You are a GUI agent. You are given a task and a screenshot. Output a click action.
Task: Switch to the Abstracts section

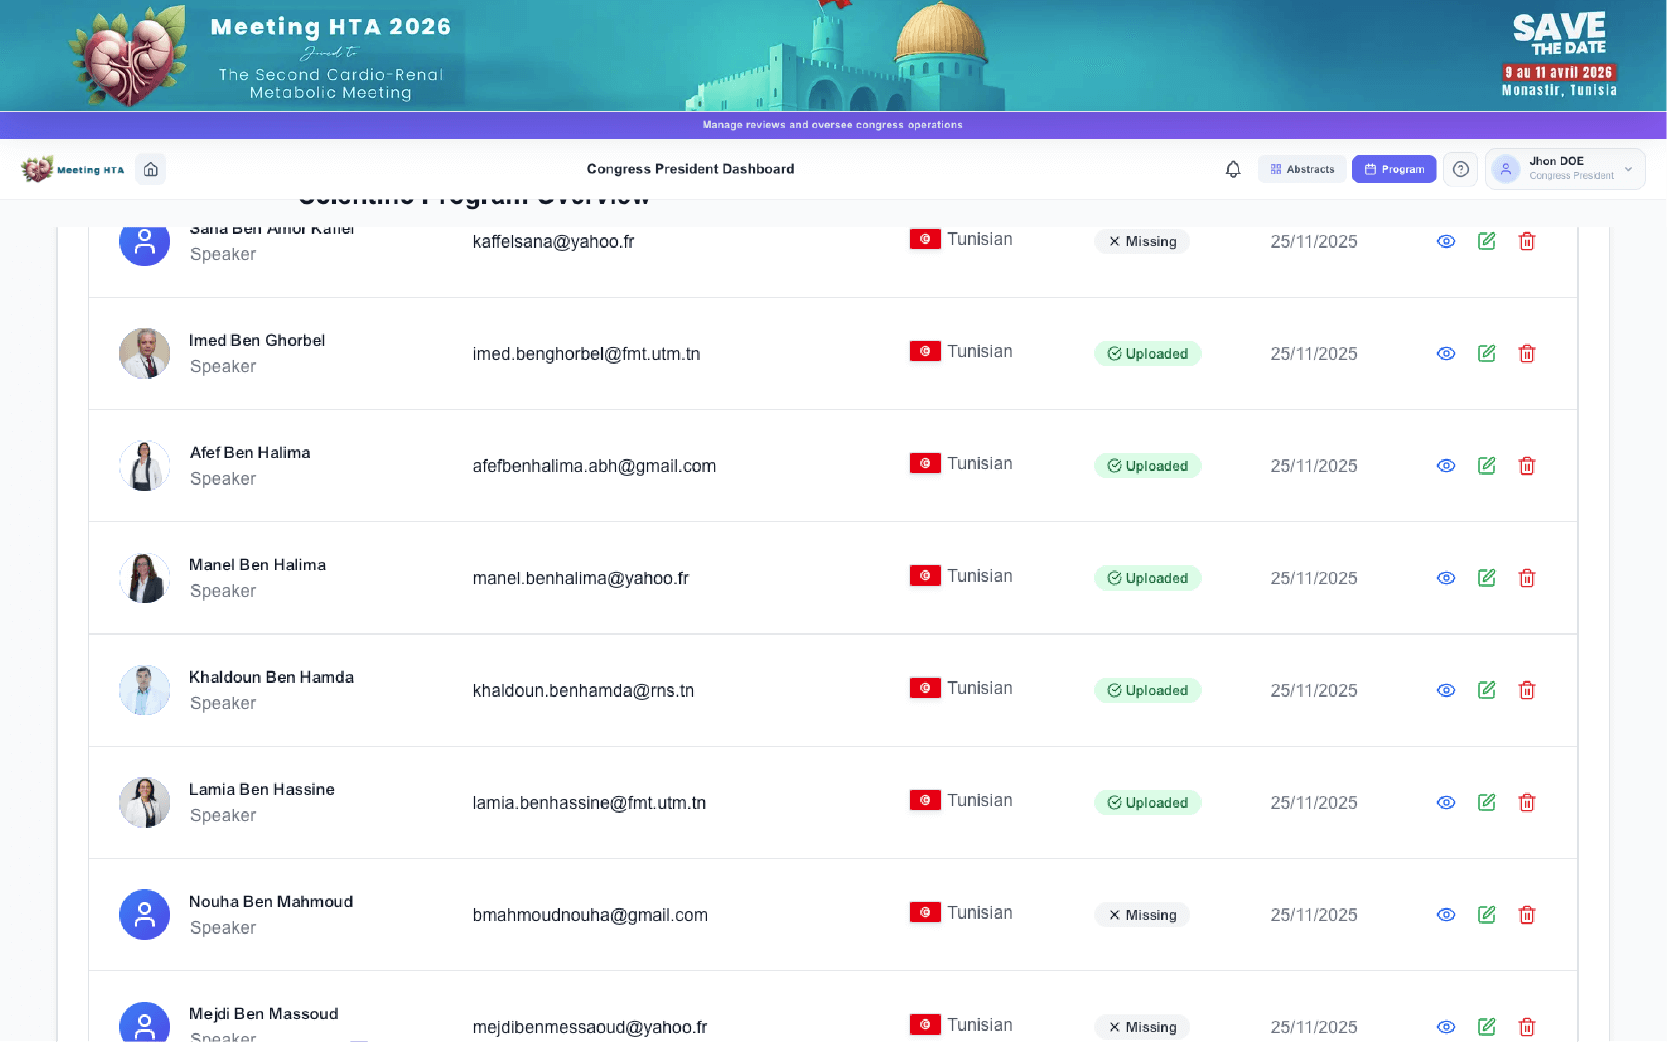click(1302, 169)
